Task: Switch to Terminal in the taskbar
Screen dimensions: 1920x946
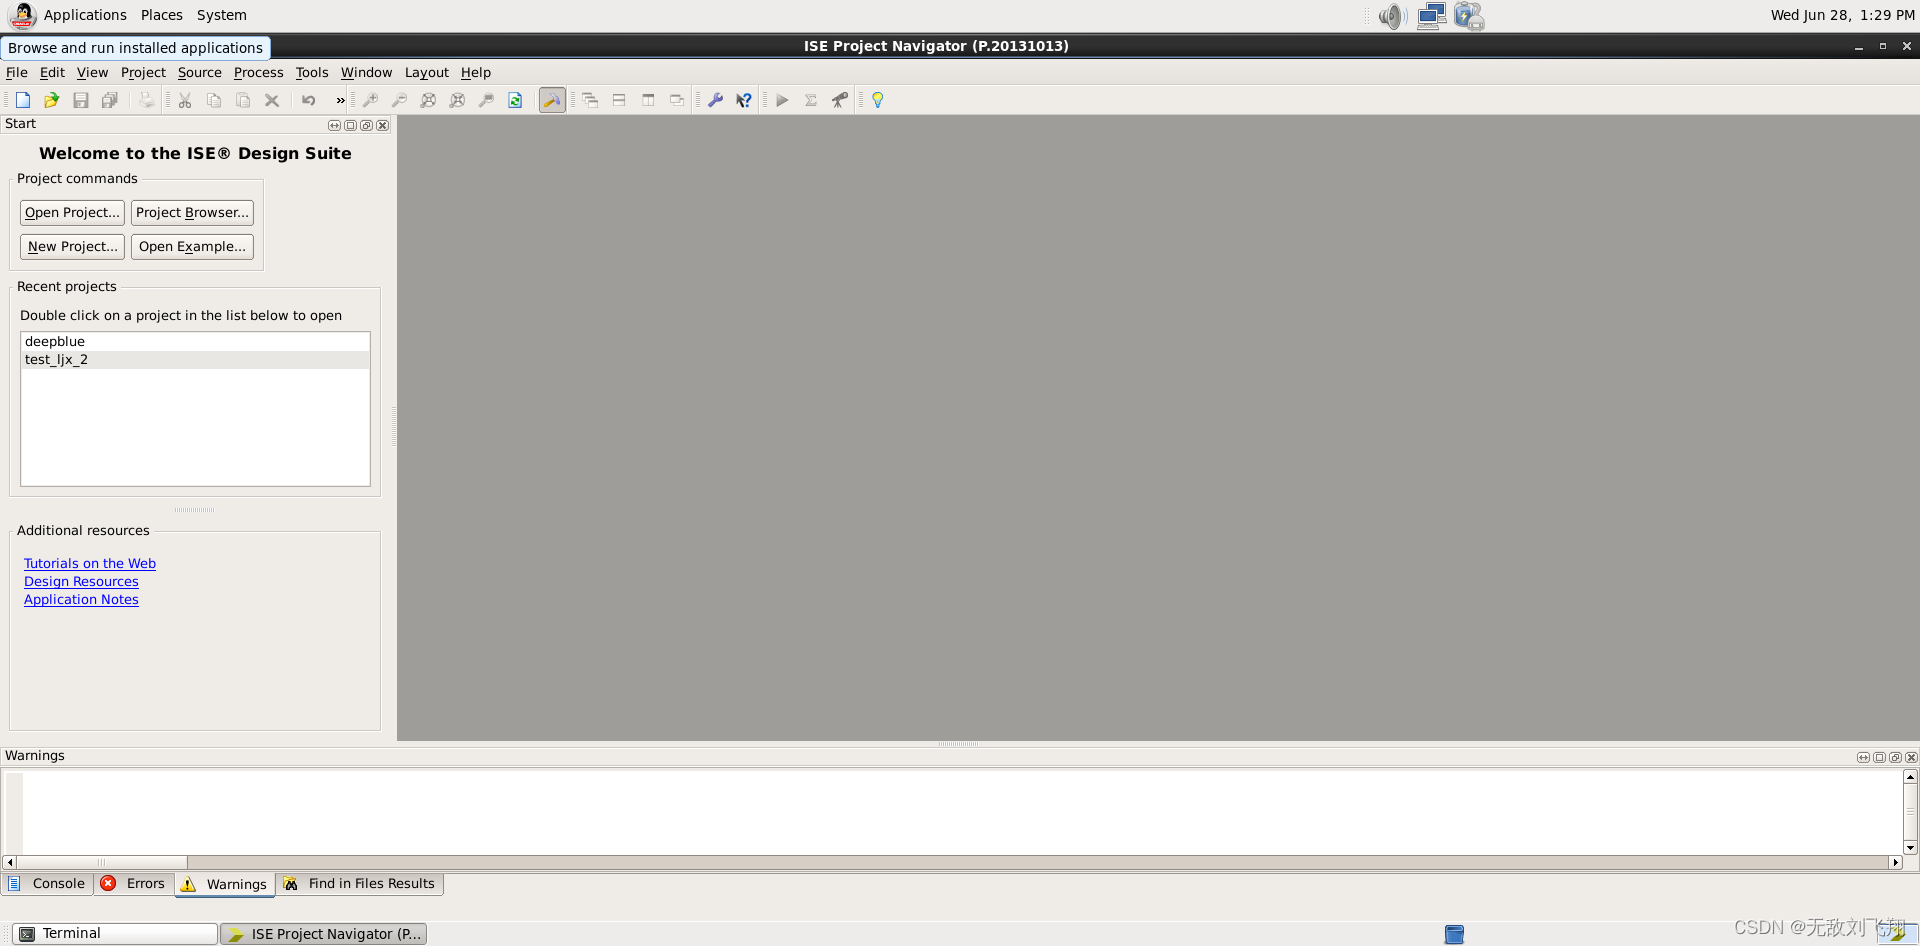Action: (114, 933)
